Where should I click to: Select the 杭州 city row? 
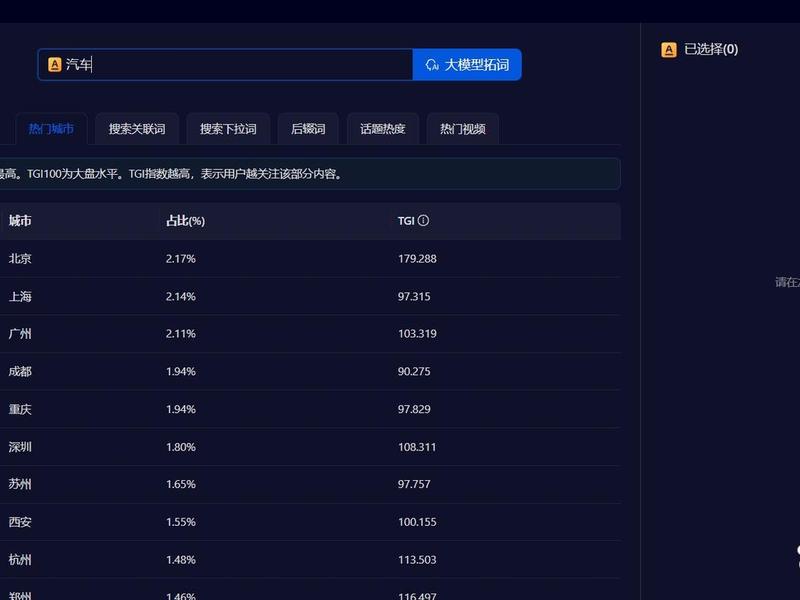coord(310,560)
